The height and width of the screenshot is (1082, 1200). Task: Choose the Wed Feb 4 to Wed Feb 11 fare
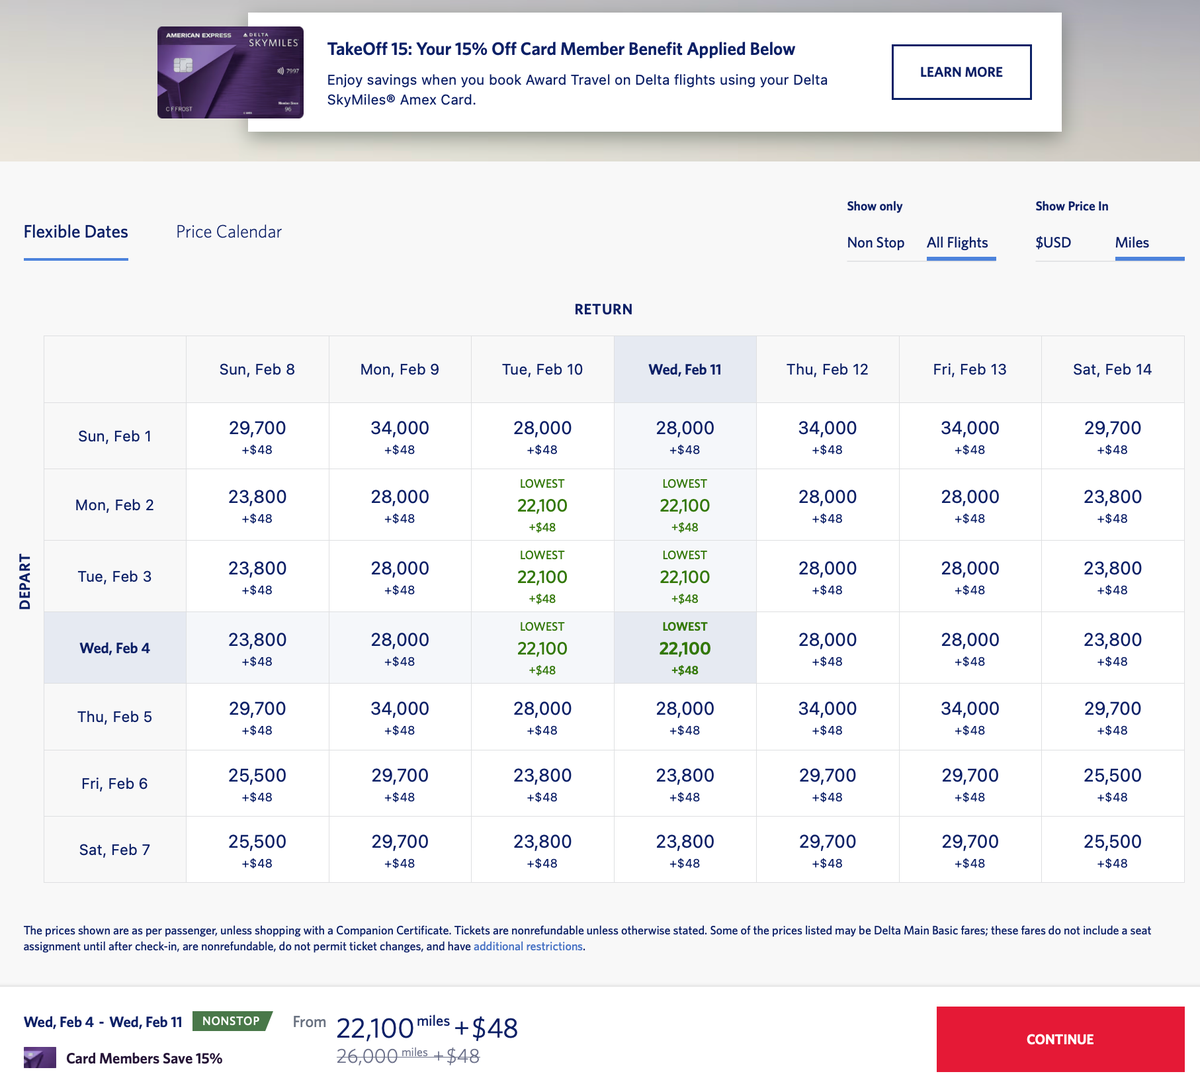pos(685,648)
